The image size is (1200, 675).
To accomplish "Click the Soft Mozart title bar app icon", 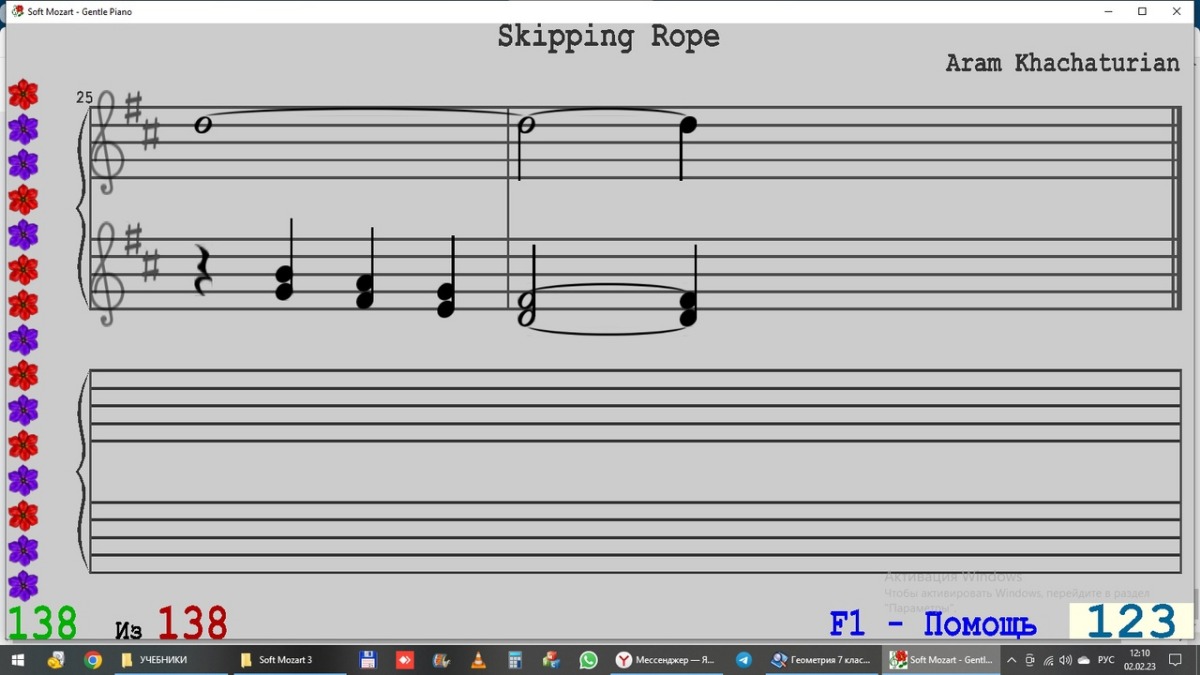I will pos(17,12).
